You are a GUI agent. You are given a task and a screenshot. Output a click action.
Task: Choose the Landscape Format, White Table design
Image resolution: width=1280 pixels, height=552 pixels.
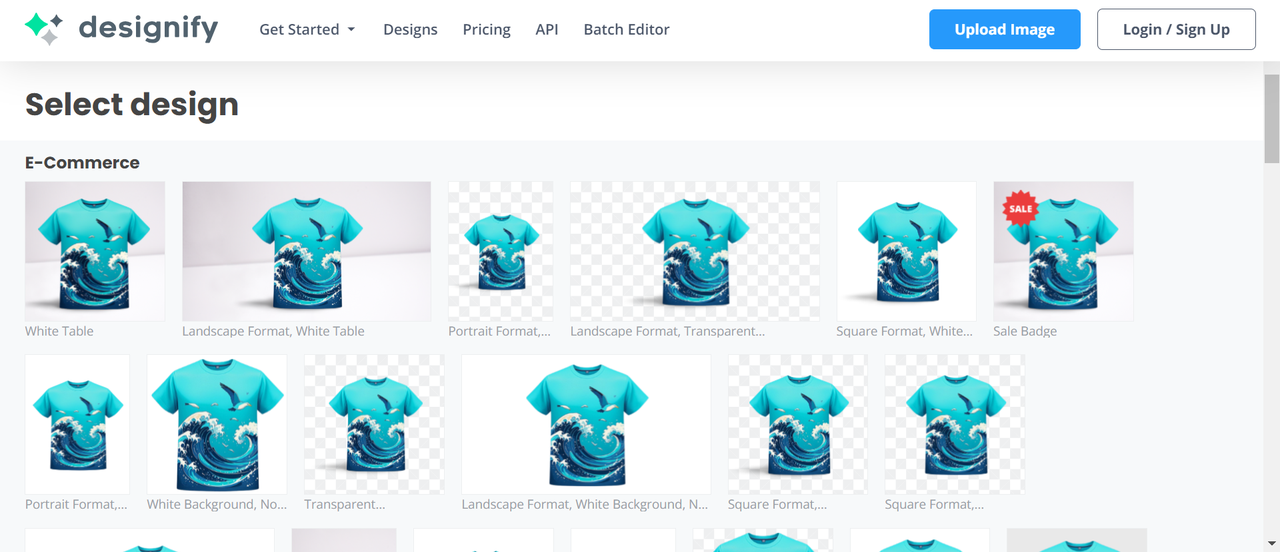[306, 251]
